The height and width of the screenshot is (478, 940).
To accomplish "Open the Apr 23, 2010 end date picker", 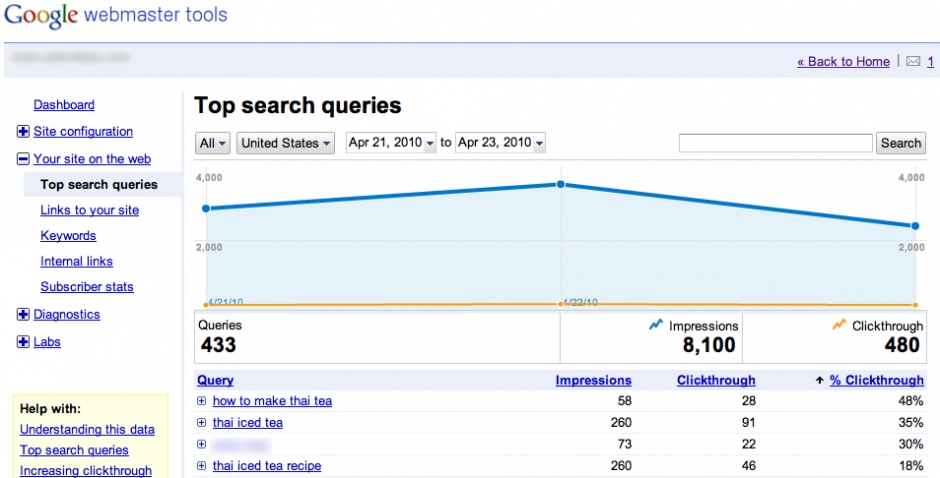I will [501, 142].
